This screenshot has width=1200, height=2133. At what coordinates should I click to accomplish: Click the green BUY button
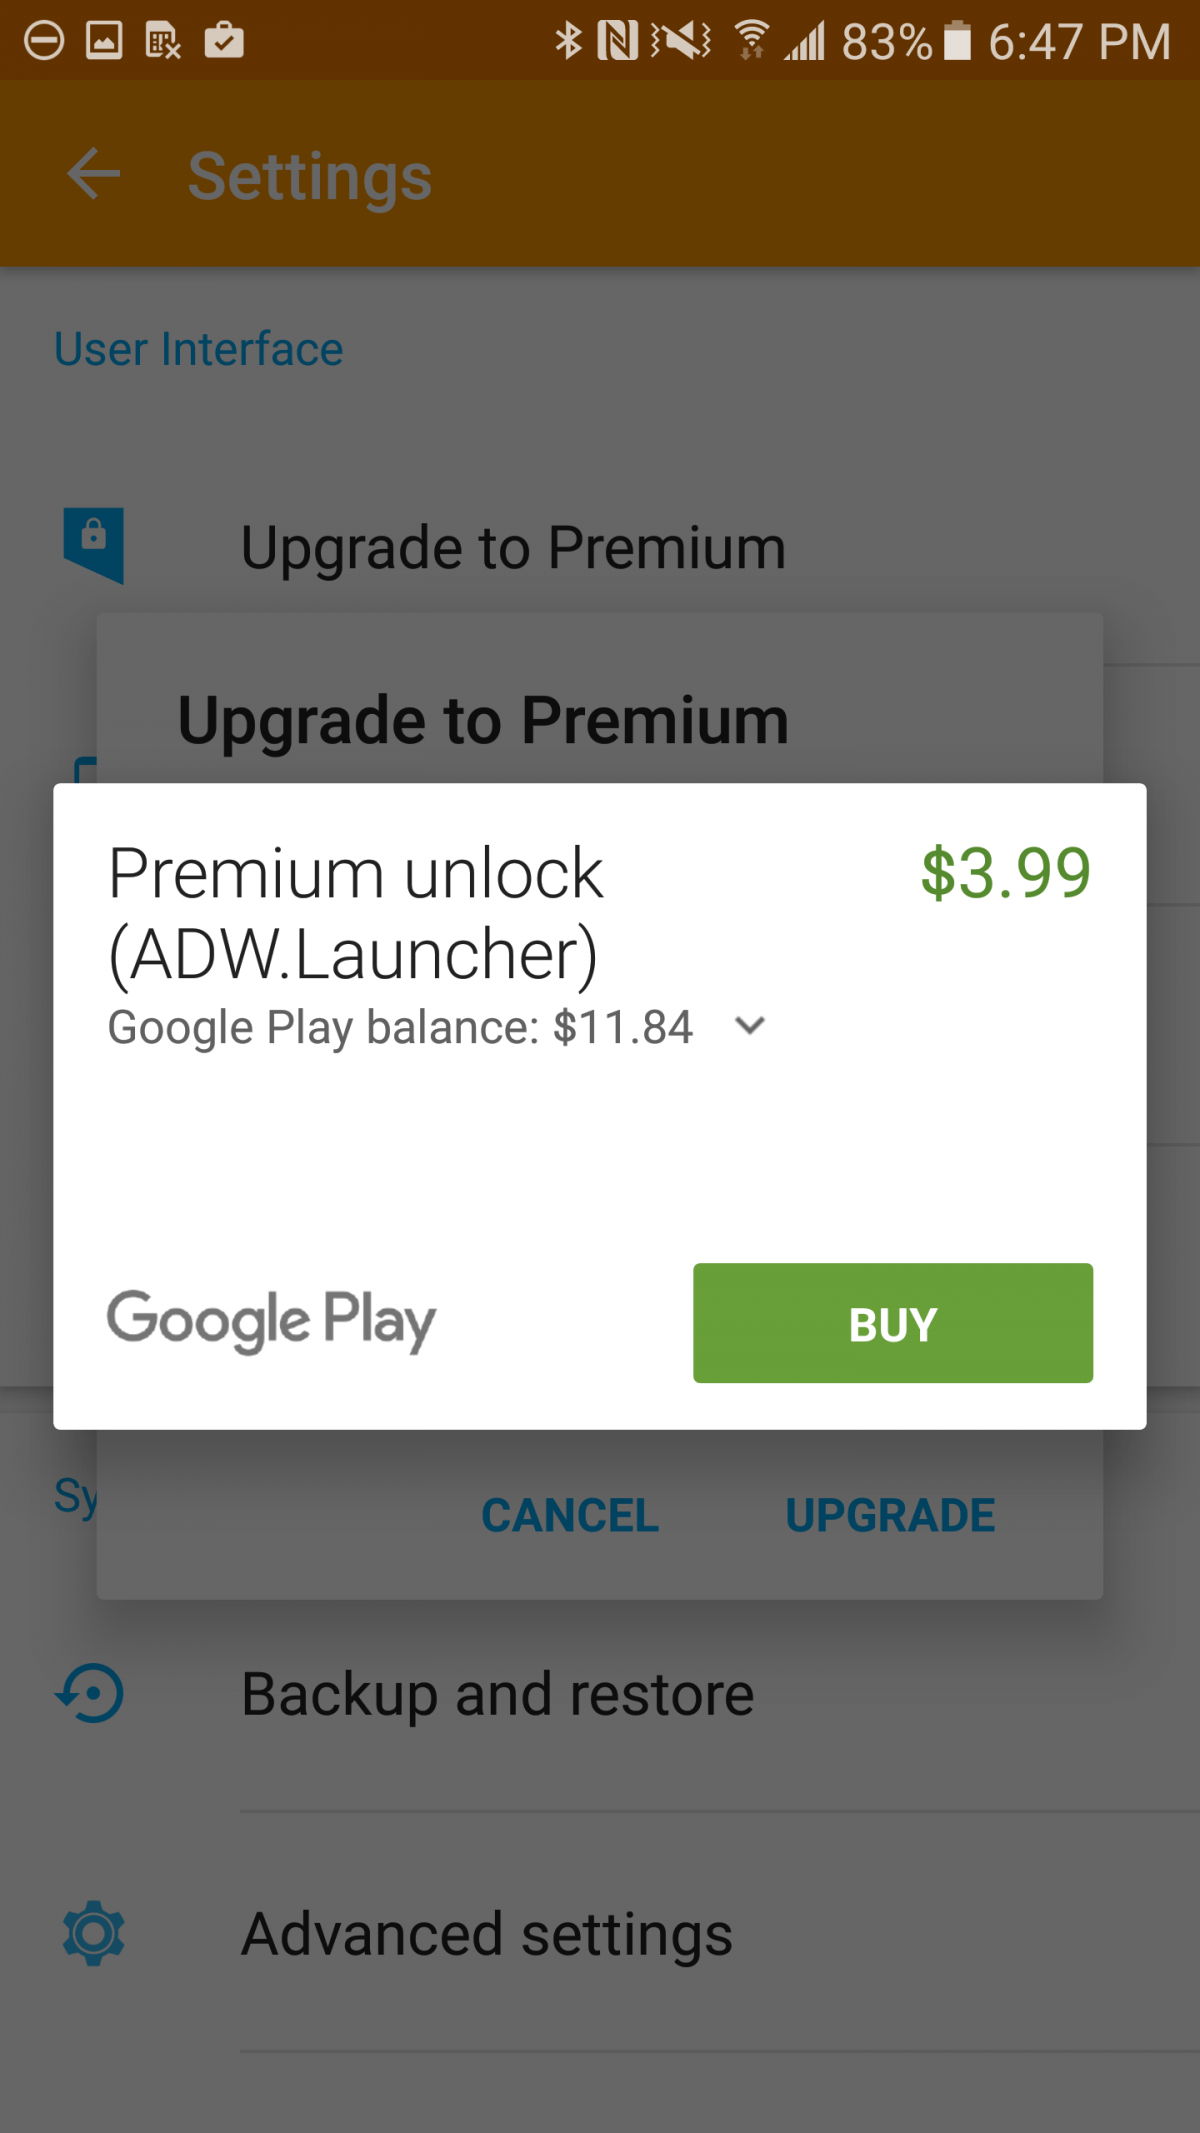pyautogui.click(x=893, y=1323)
